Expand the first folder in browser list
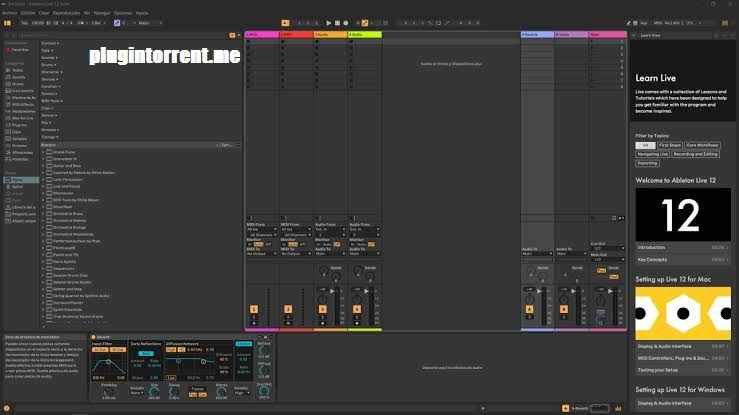 43,152
